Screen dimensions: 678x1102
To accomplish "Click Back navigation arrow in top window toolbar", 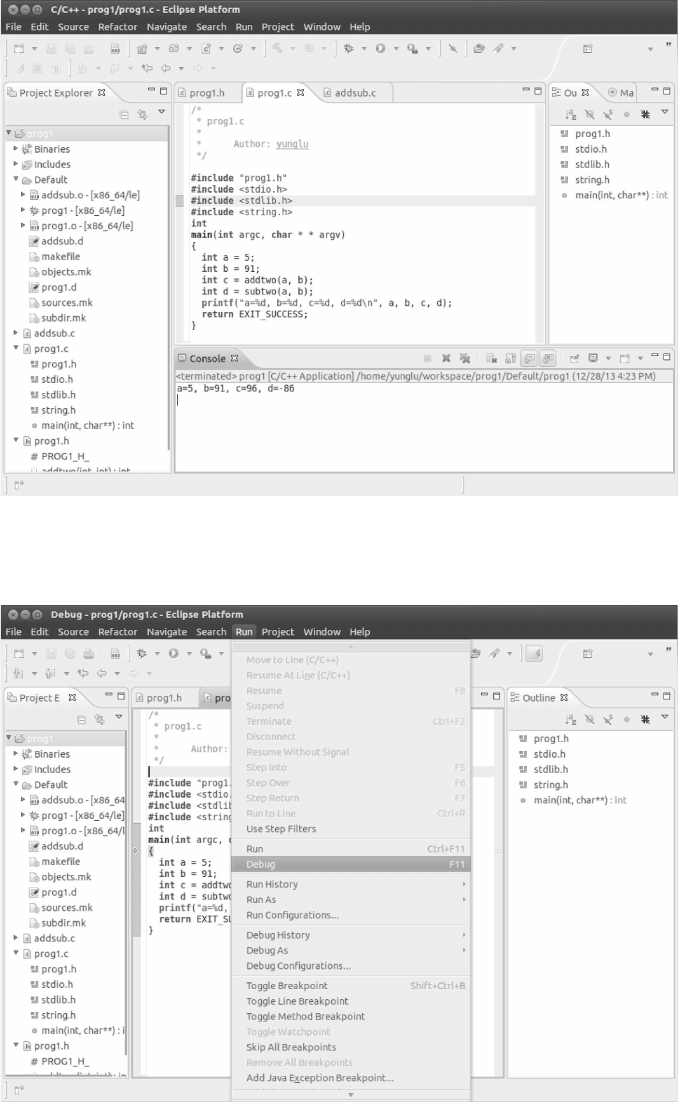I will [x=166, y=68].
